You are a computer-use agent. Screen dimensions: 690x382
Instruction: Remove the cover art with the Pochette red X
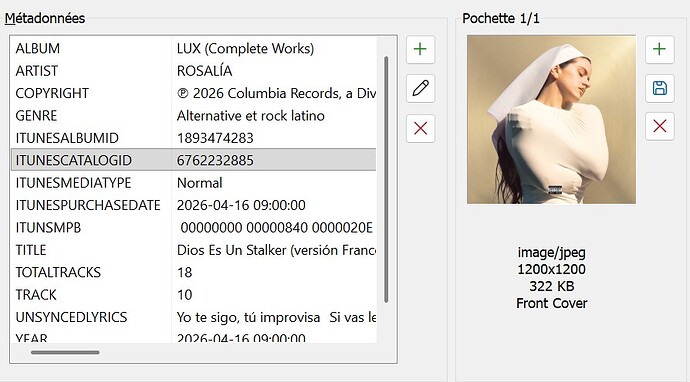pyautogui.click(x=659, y=126)
